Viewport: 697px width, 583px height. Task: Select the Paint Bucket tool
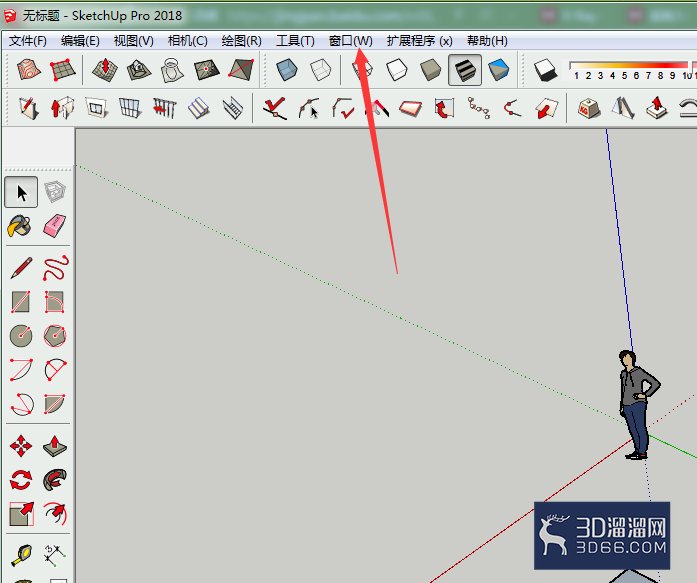20,226
